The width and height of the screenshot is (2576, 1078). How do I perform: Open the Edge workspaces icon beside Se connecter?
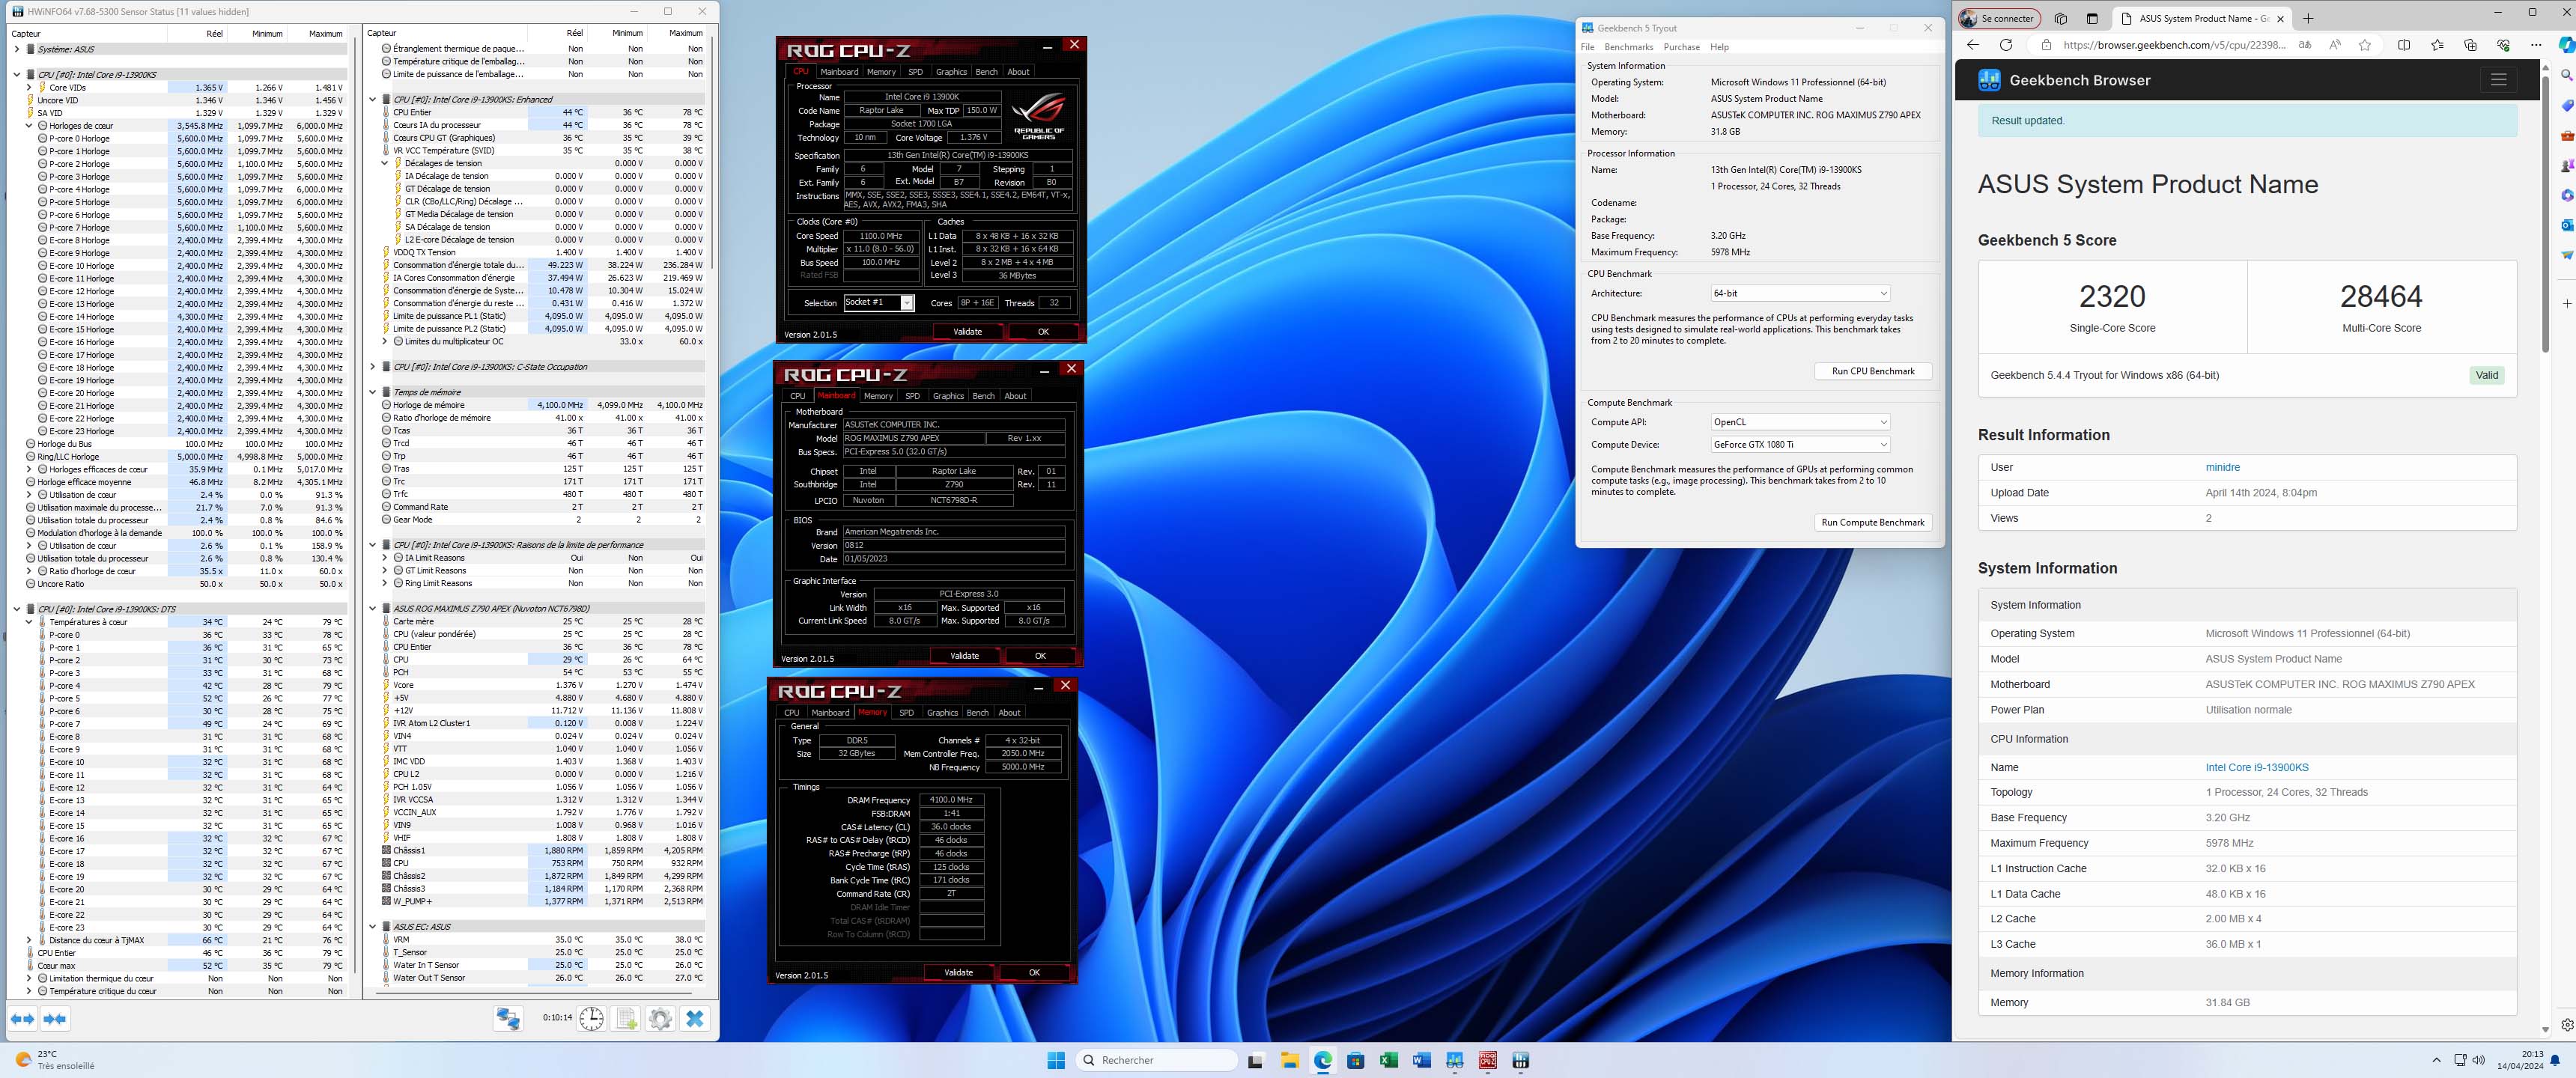[x=2061, y=18]
